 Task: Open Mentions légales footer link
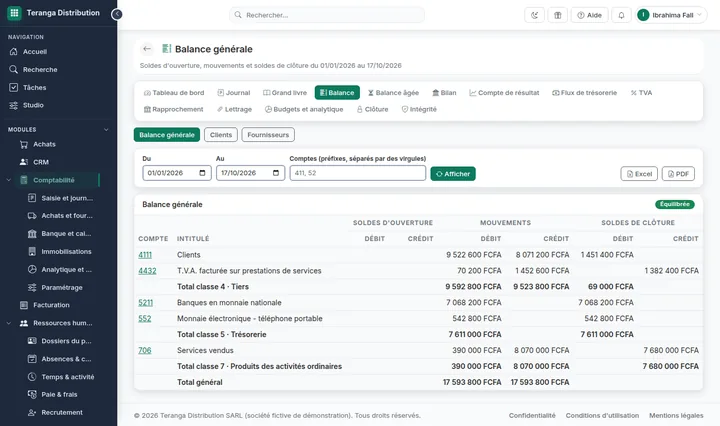[x=676, y=415]
